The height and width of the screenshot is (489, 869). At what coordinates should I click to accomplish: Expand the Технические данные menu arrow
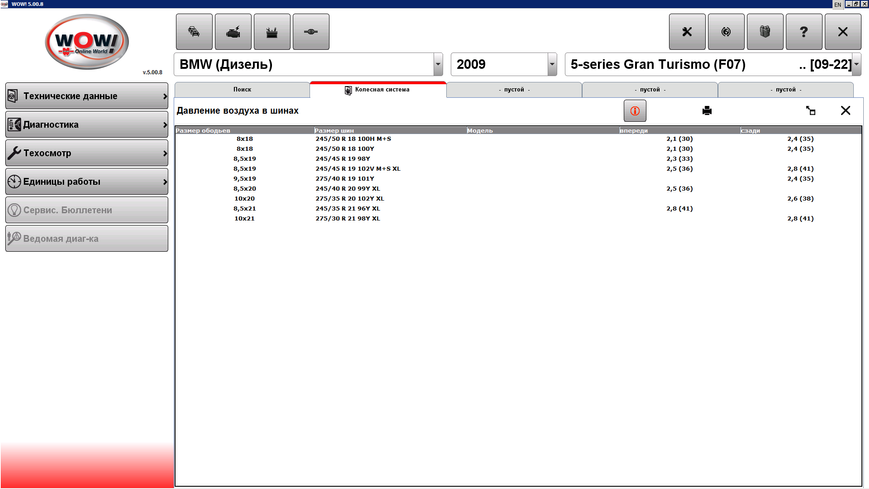pos(165,96)
